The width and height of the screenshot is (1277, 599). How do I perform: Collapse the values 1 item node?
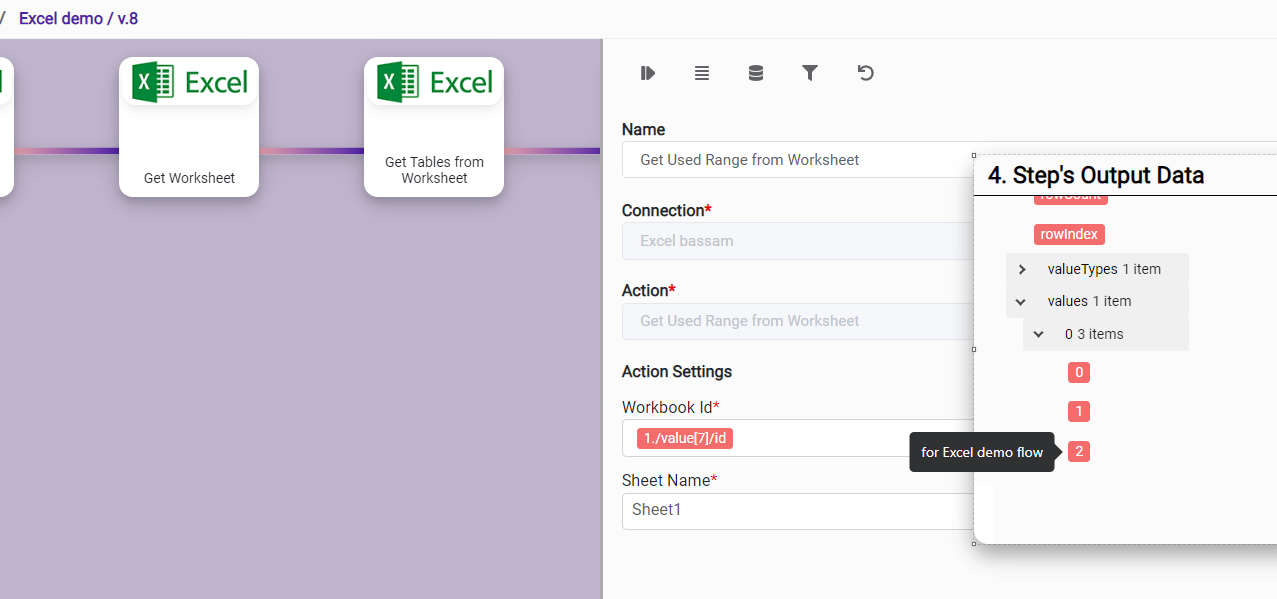tap(1021, 301)
